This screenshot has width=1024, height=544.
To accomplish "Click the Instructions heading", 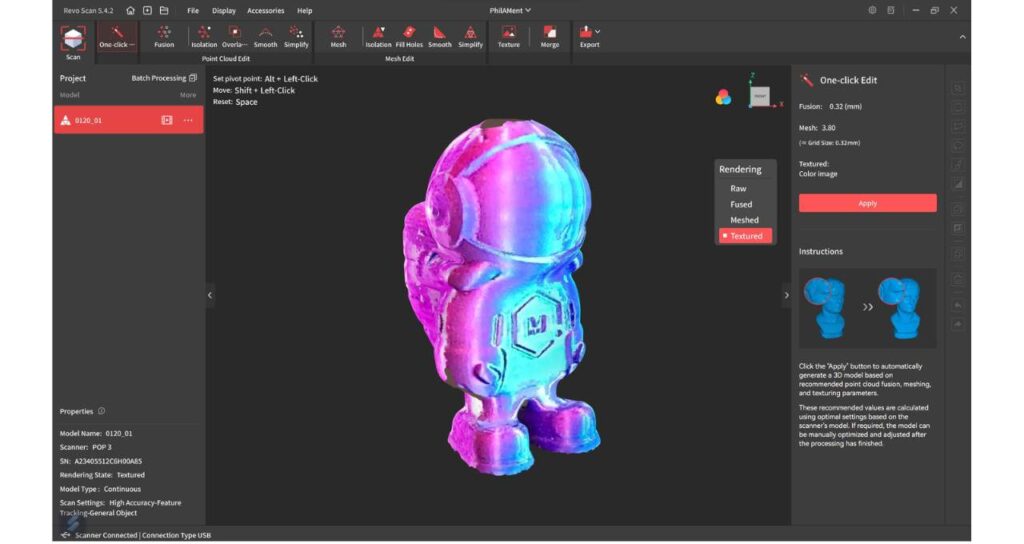I will [x=821, y=251].
